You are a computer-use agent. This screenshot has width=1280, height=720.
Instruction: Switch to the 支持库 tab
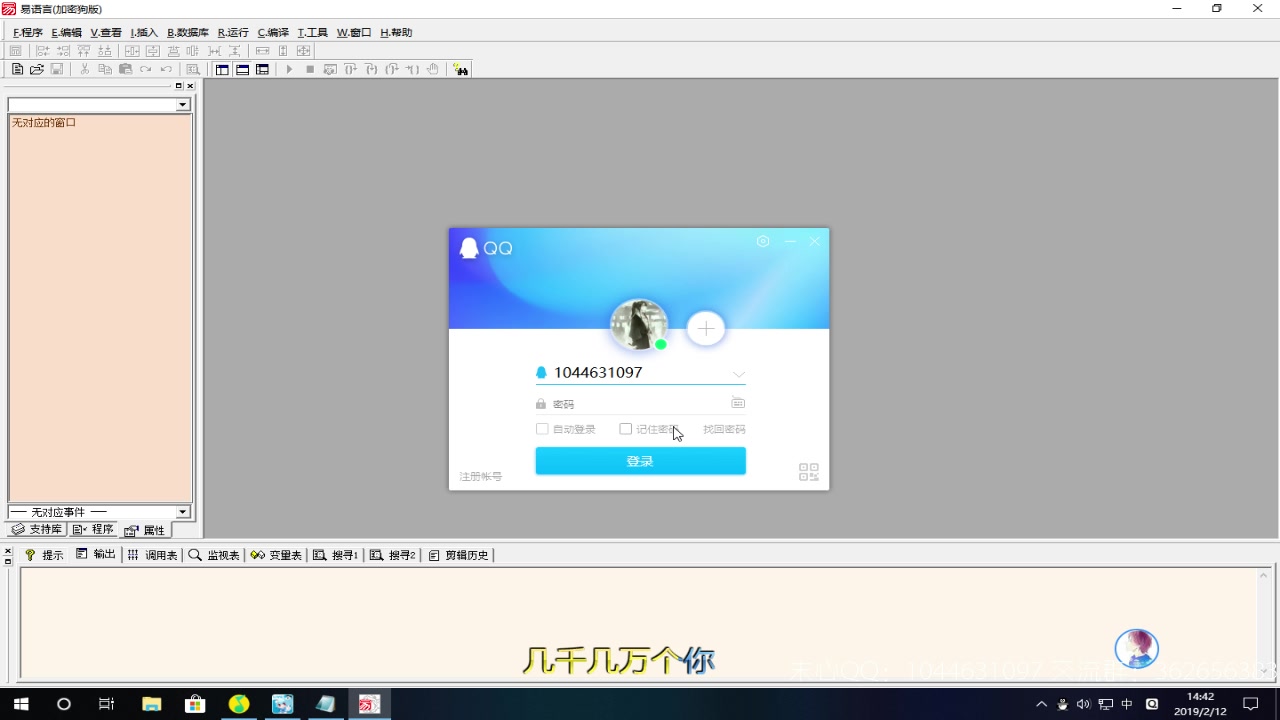(36, 530)
